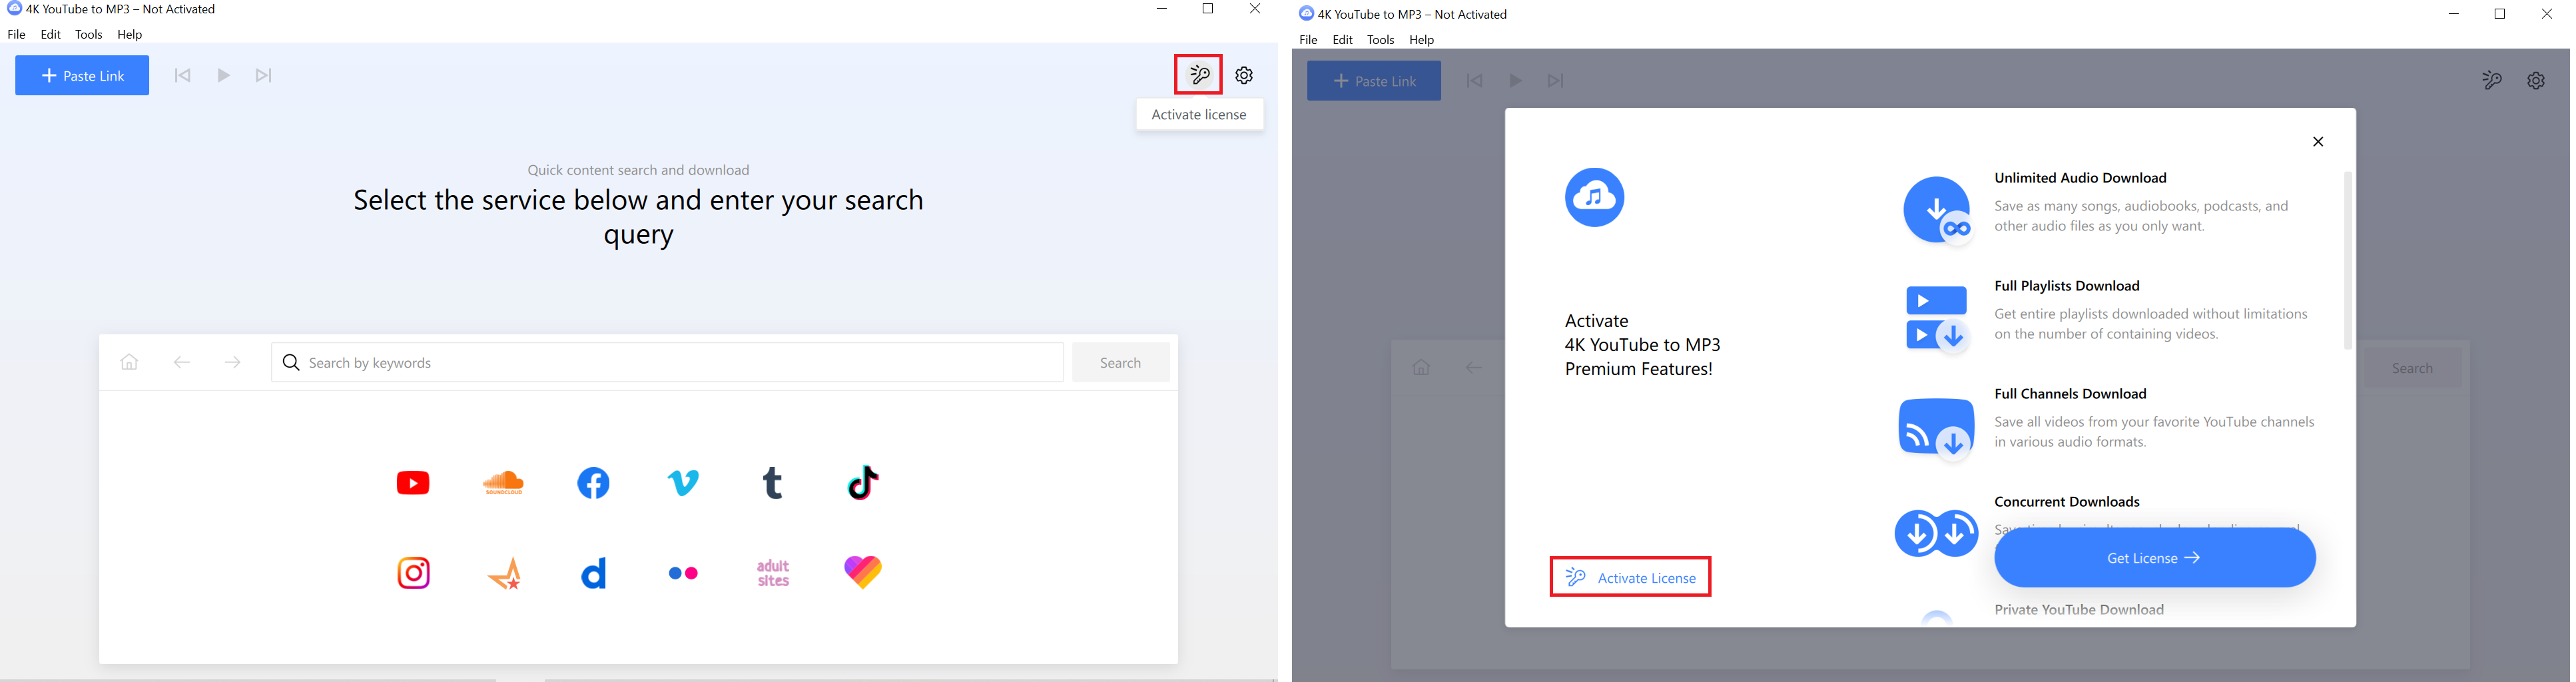Click previous track icon in left window
This screenshot has height=682, width=2576.
click(182, 76)
